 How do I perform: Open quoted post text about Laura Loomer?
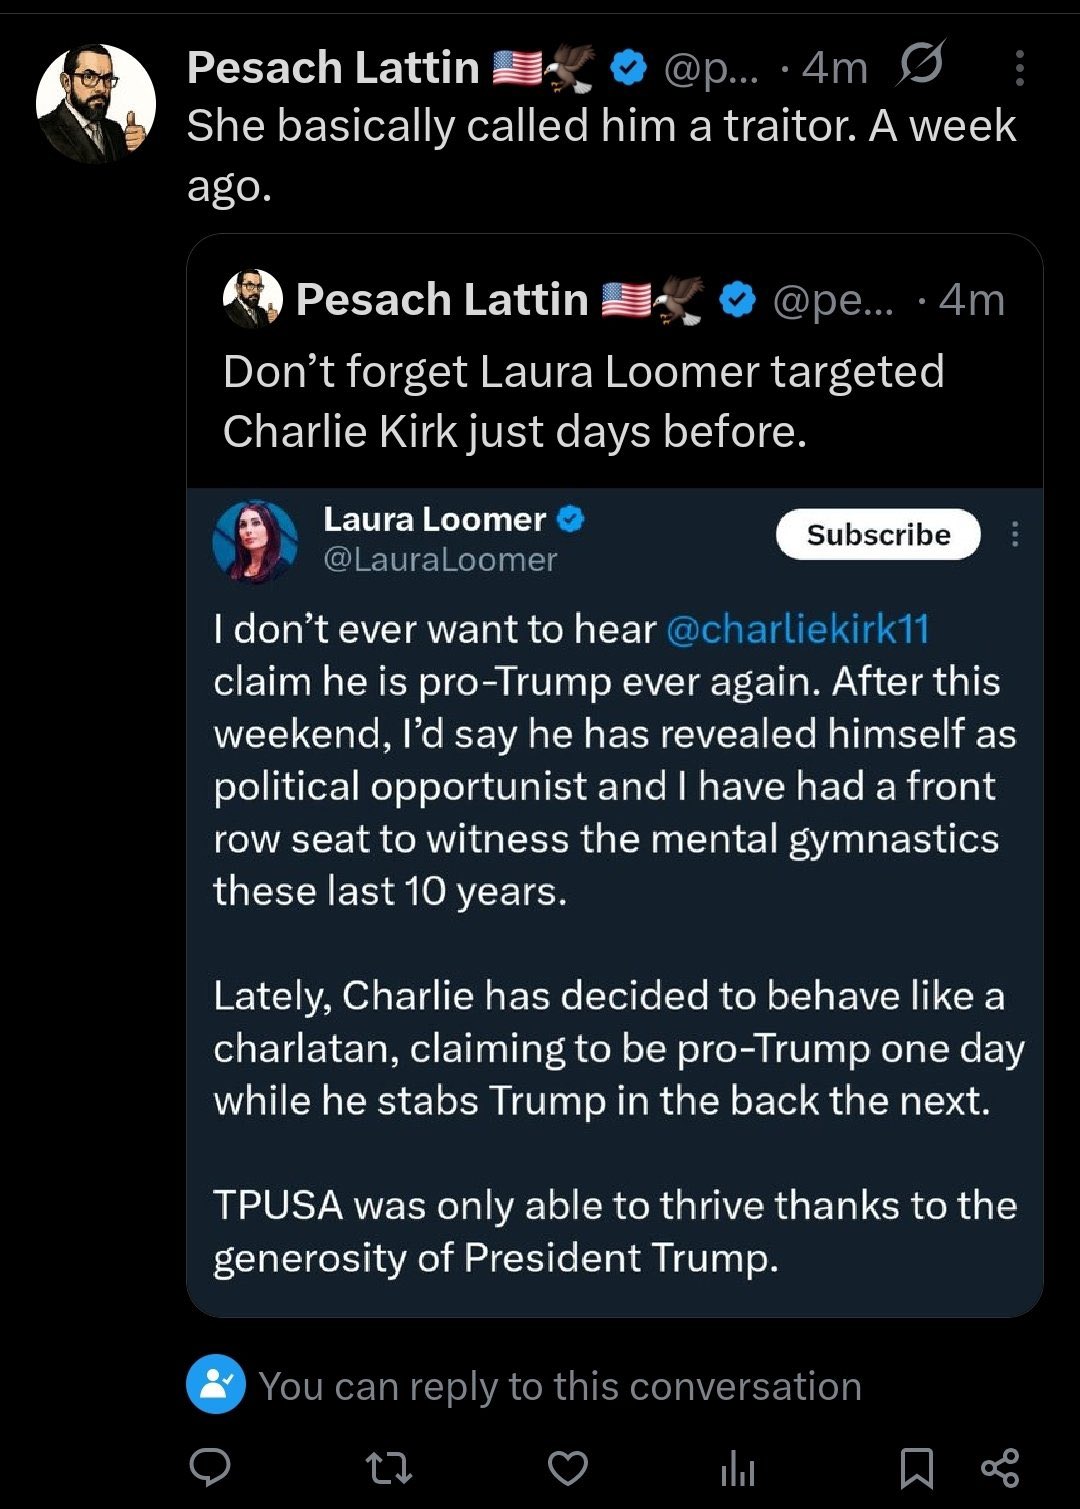coord(583,401)
